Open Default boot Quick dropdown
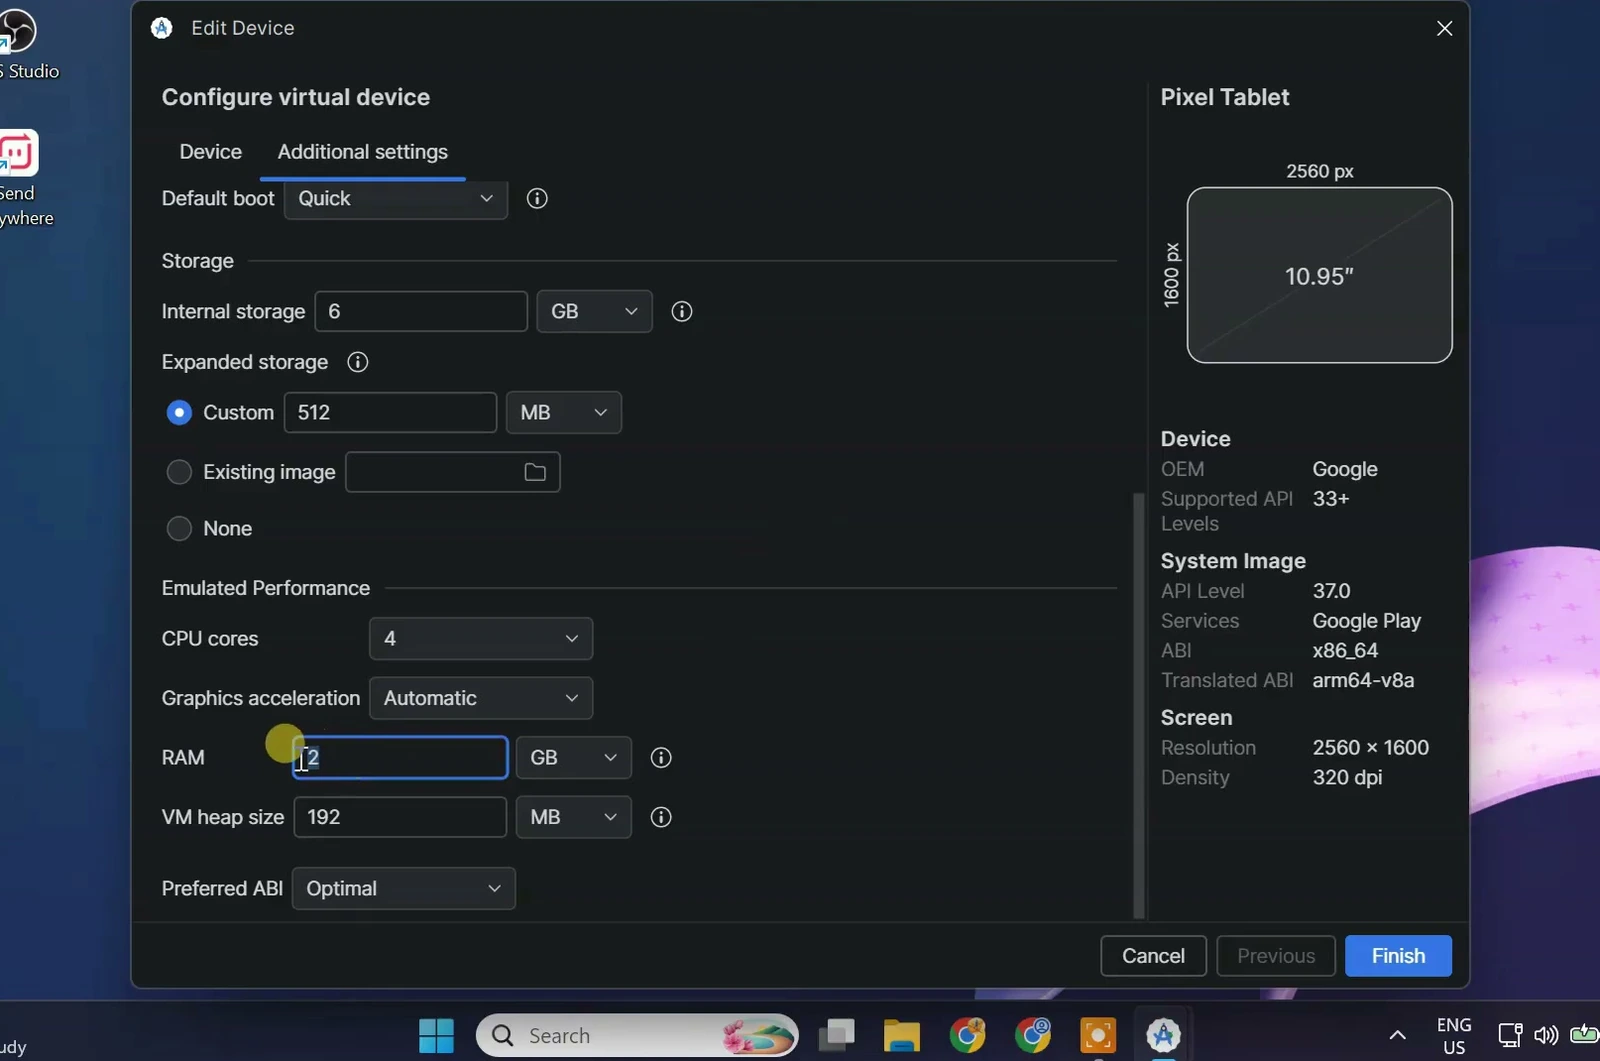Screen dimensions: 1600x1061 (x=396, y=198)
